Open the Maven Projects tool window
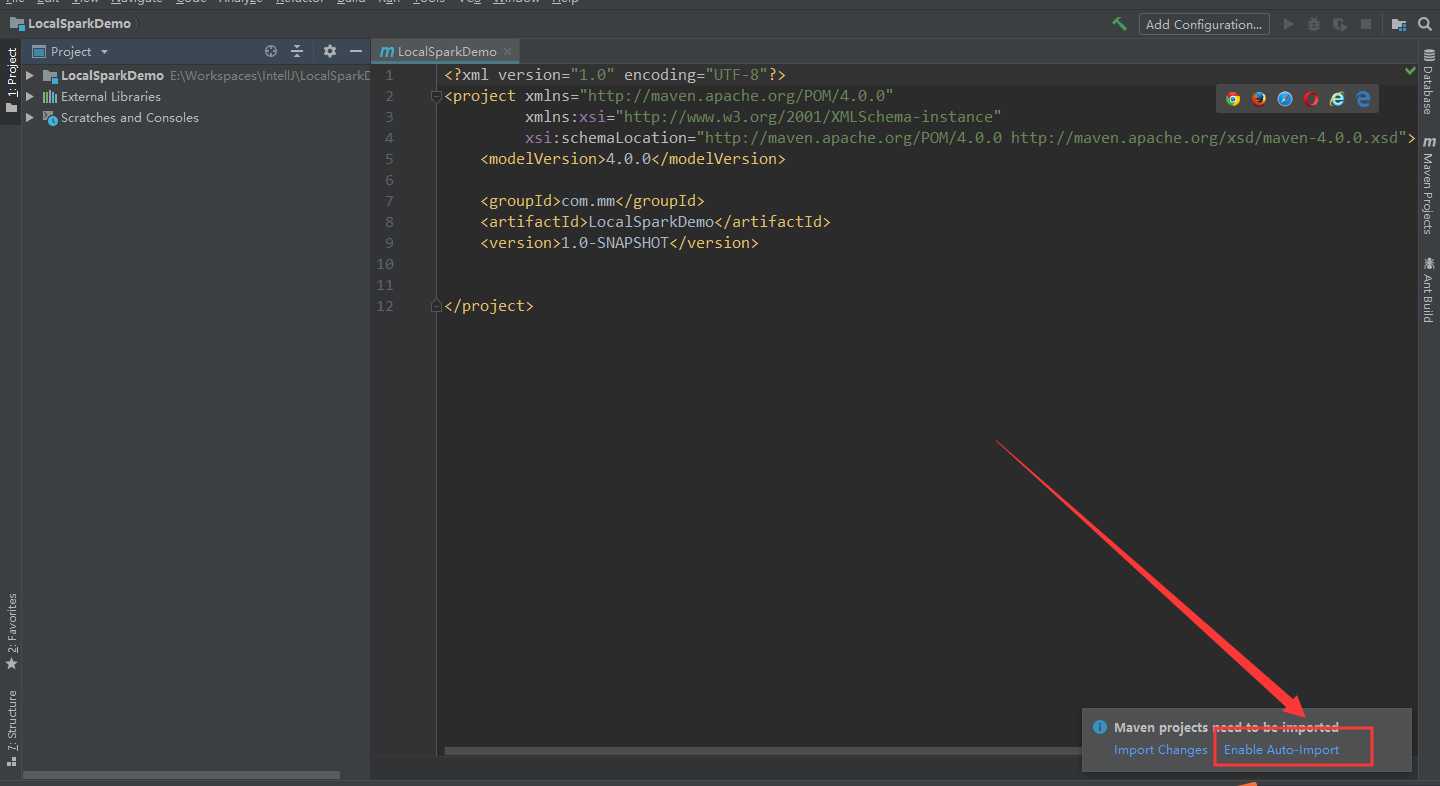The width and height of the screenshot is (1440, 786). coord(1428,185)
